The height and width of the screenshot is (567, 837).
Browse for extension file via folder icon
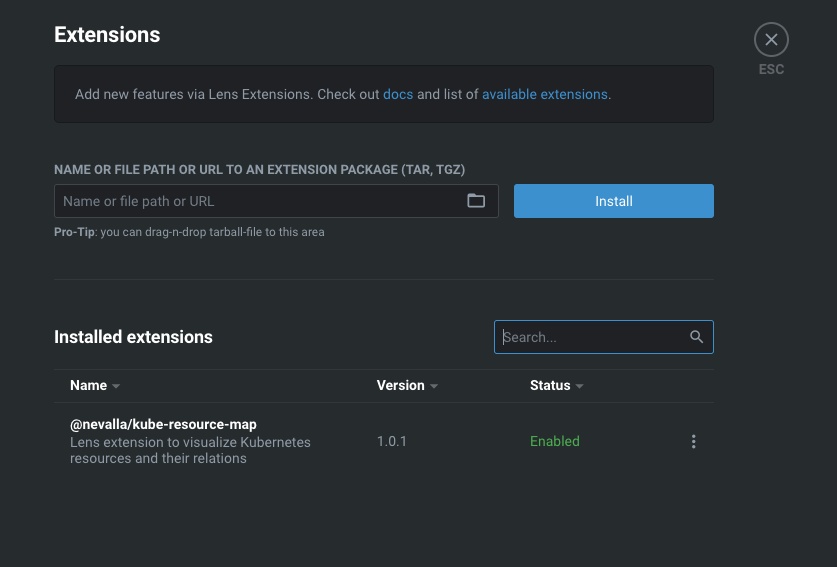click(476, 201)
